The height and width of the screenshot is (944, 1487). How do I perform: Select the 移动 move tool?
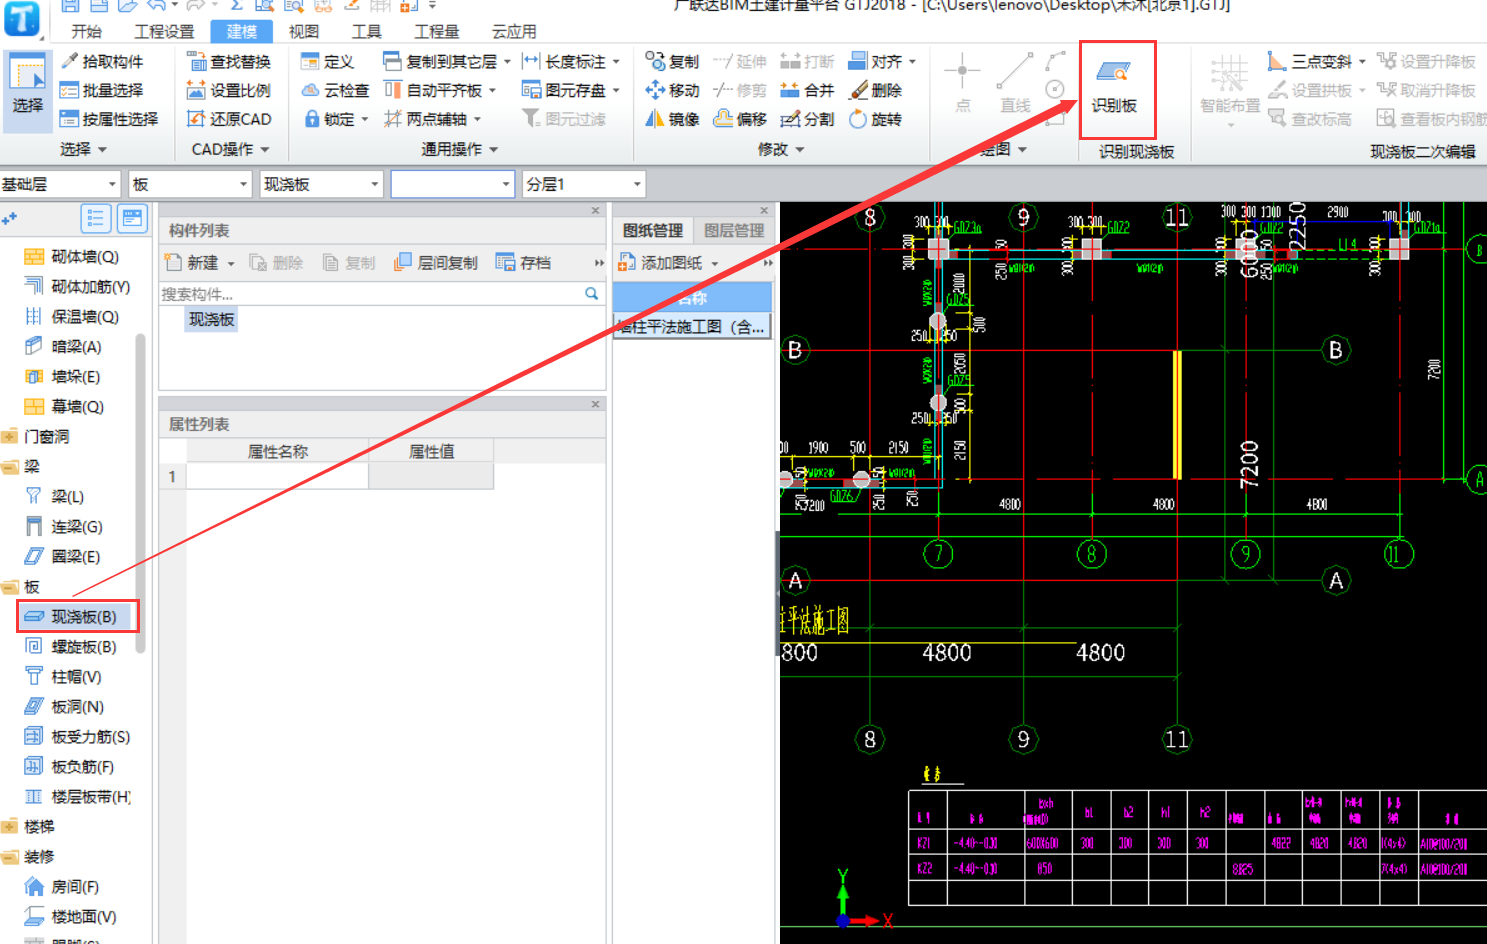pyautogui.click(x=672, y=90)
